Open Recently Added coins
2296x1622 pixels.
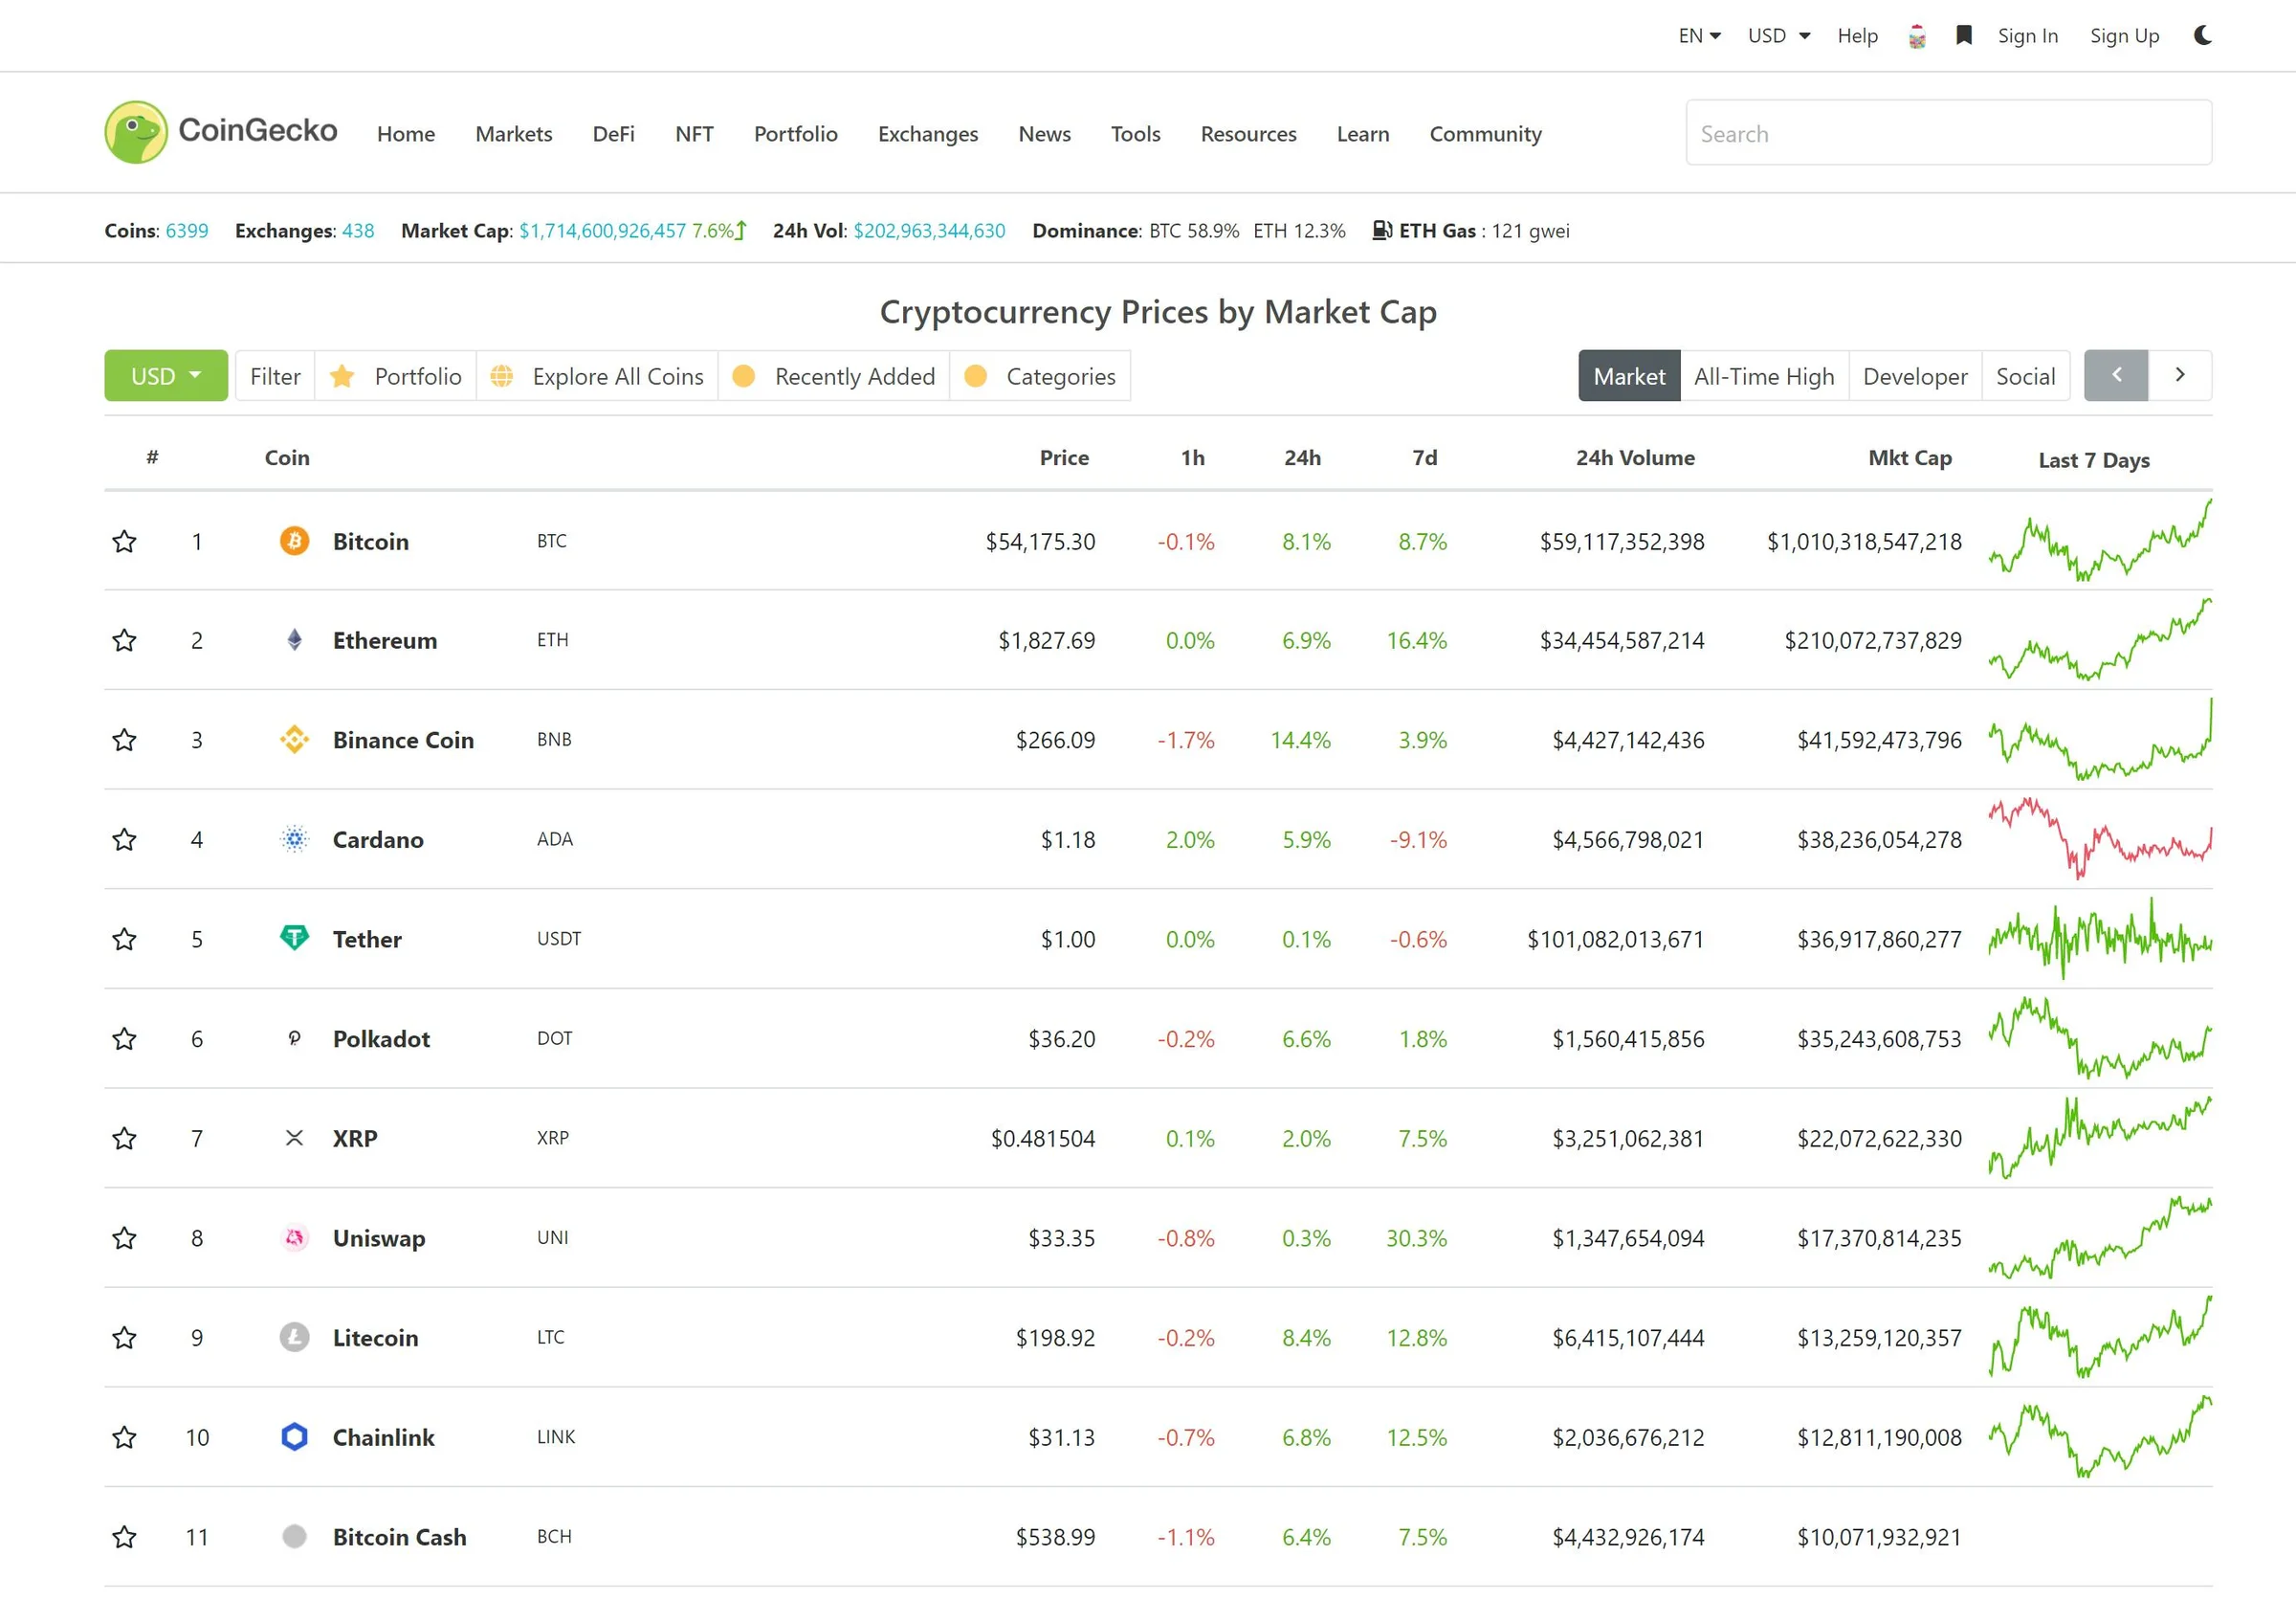(834, 376)
